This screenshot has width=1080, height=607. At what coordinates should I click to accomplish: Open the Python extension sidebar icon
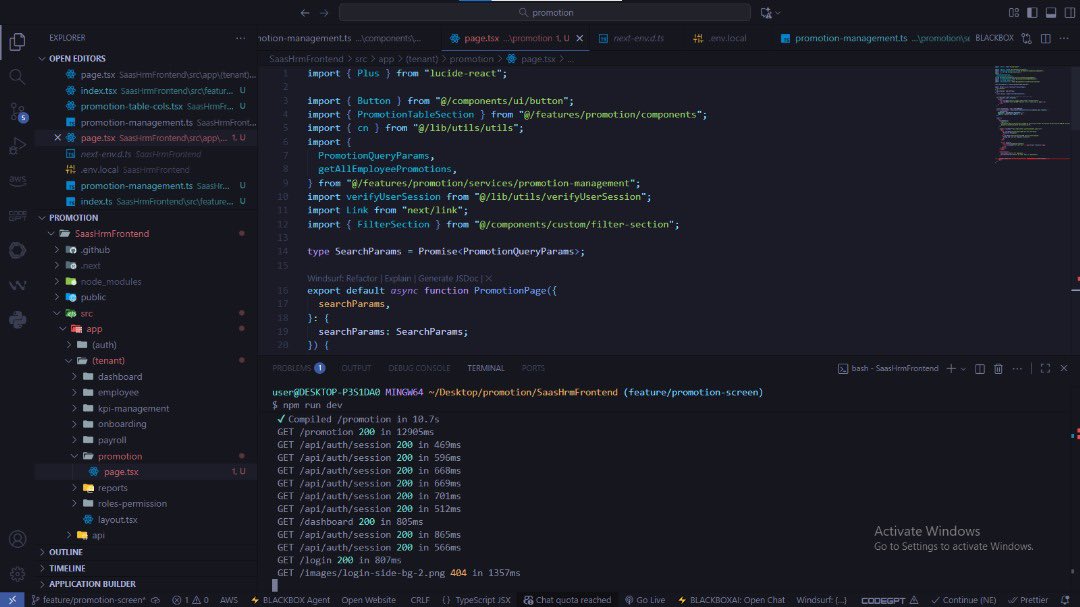tap(17, 320)
